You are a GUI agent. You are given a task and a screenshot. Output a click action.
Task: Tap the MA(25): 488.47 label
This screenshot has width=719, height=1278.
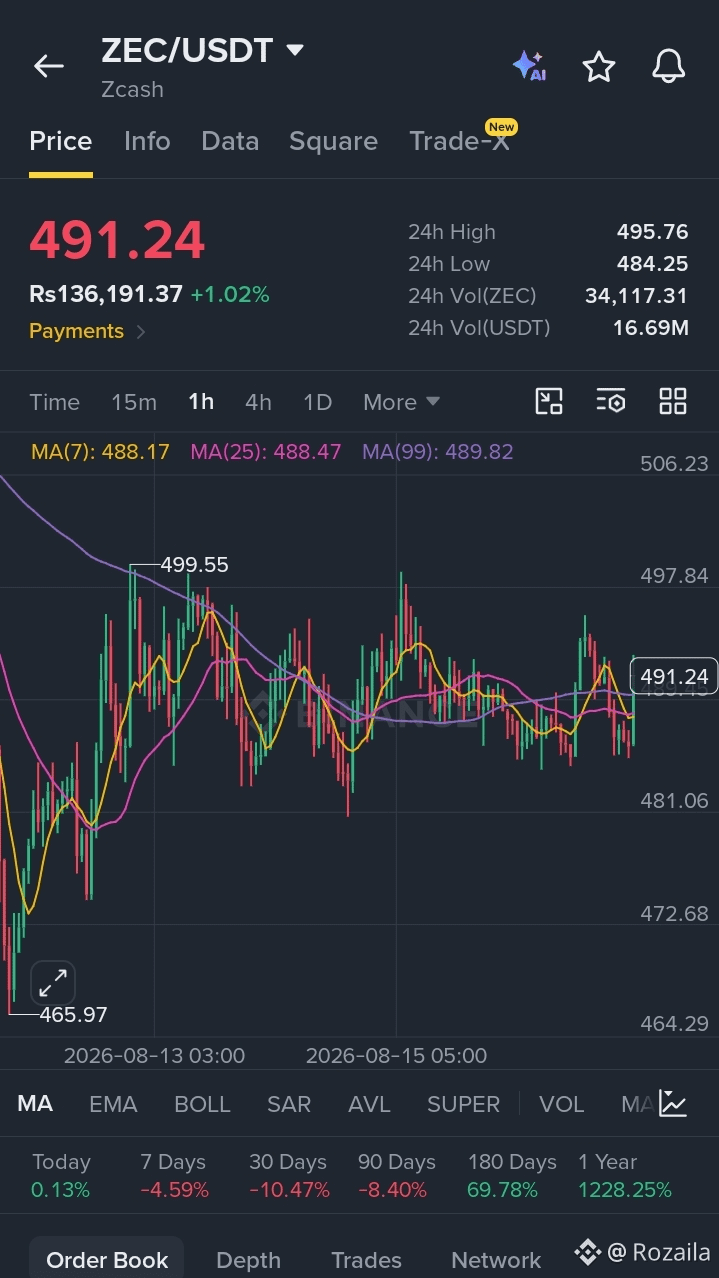pyautogui.click(x=265, y=451)
